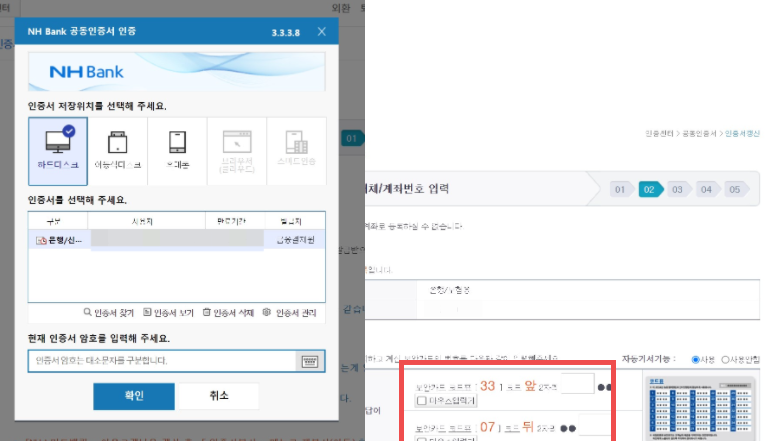Click the trash icon for 인증서 삭제
The width and height of the screenshot is (775, 441).
(x=207, y=312)
